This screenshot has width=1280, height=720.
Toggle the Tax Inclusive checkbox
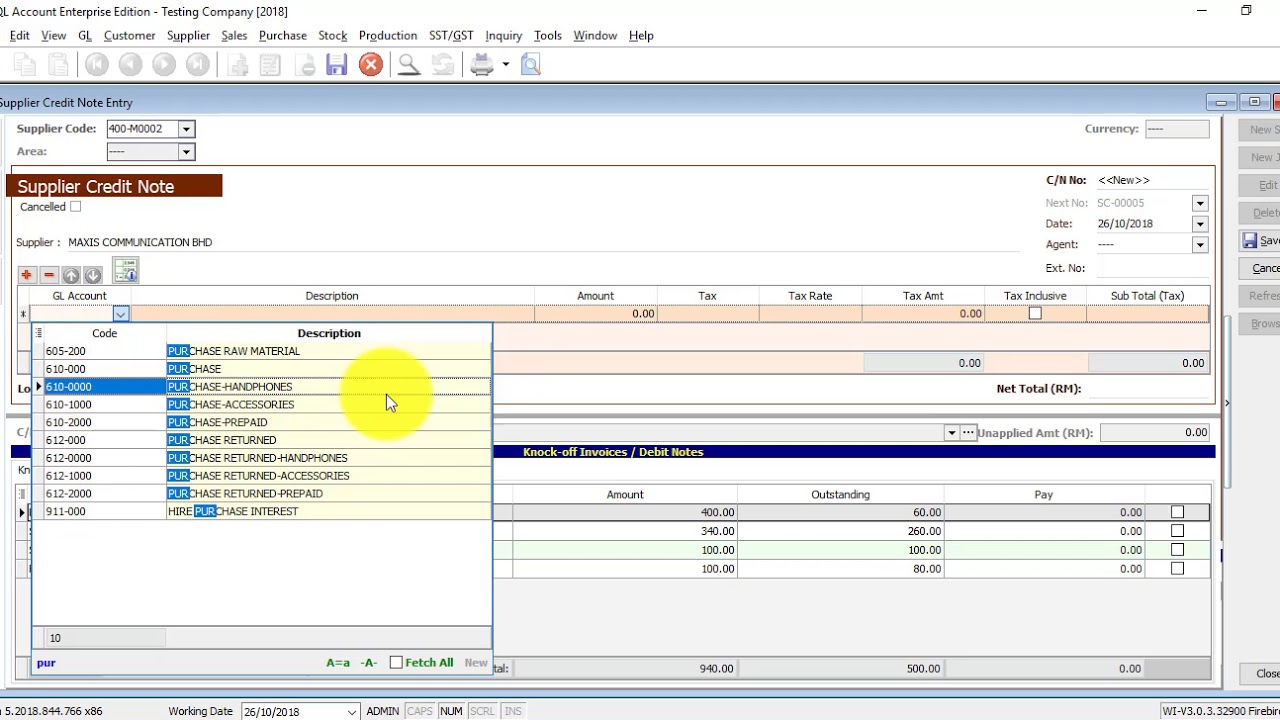(1035, 314)
